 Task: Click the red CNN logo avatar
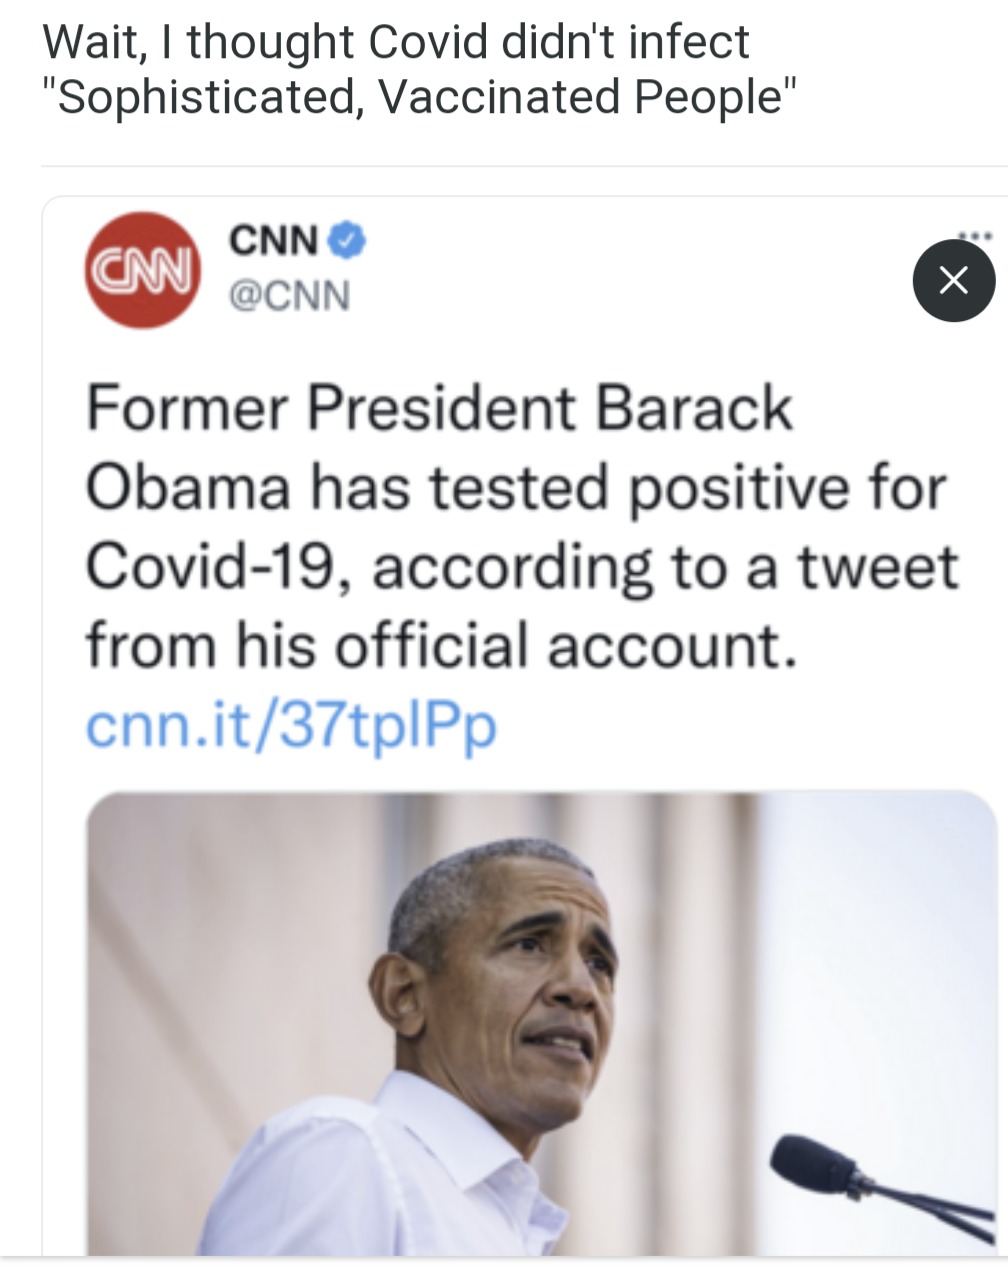pyautogui.click(x=143, y=270)
